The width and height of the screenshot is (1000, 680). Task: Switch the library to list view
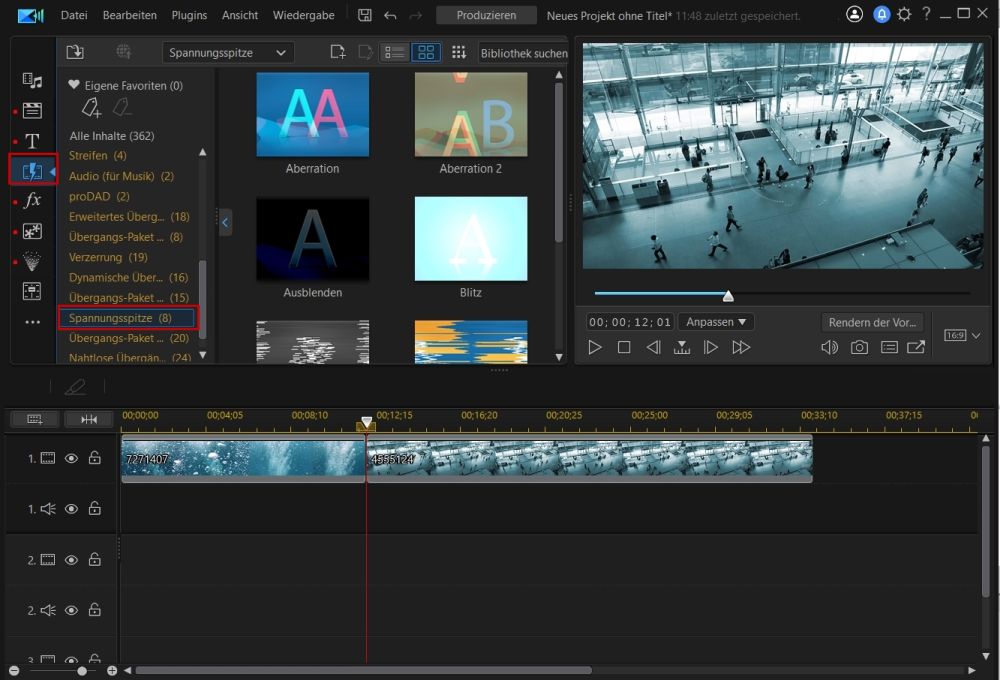394,52
